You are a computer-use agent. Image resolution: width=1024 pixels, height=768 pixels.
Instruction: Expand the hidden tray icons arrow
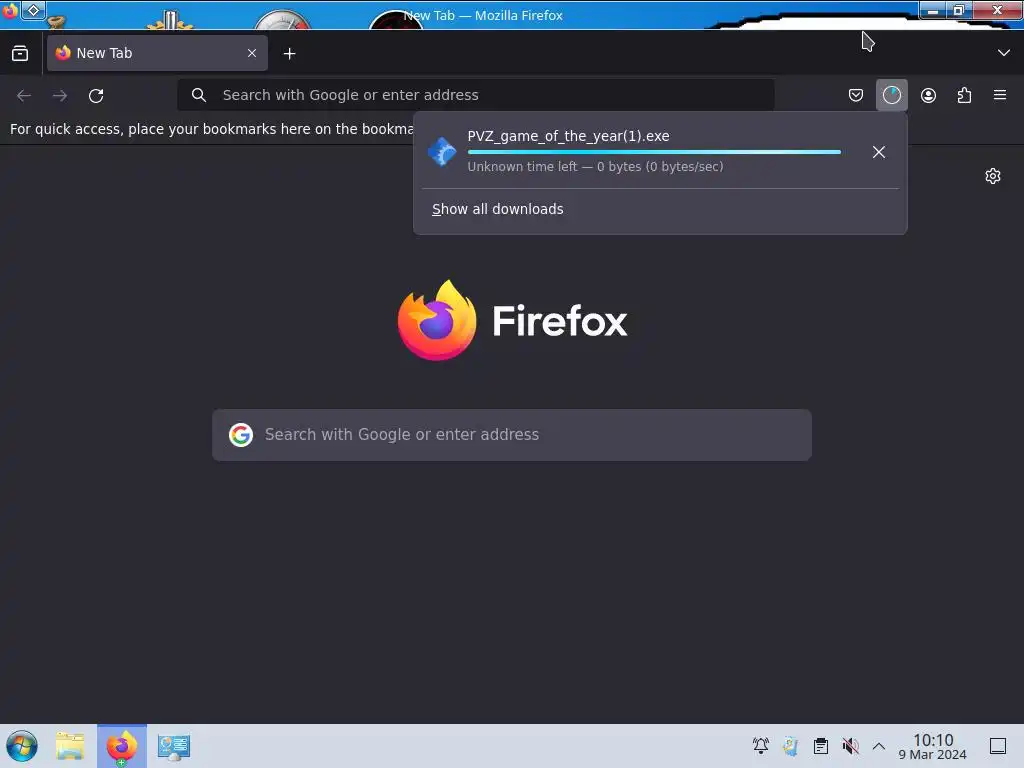point(879,746)
